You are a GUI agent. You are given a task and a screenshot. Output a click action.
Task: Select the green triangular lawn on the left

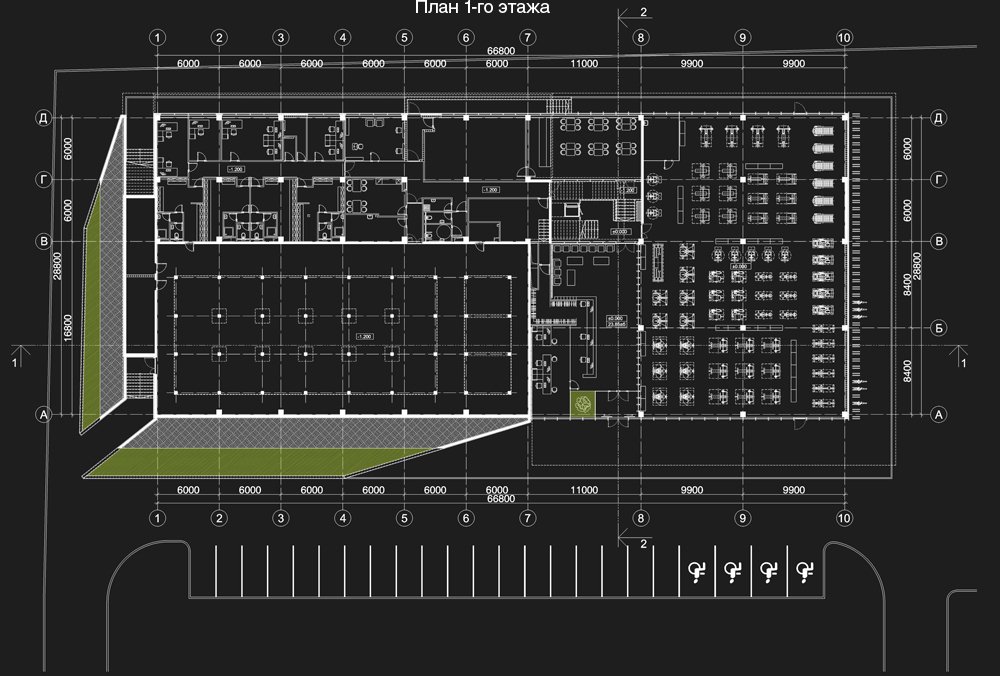point(104,300)
